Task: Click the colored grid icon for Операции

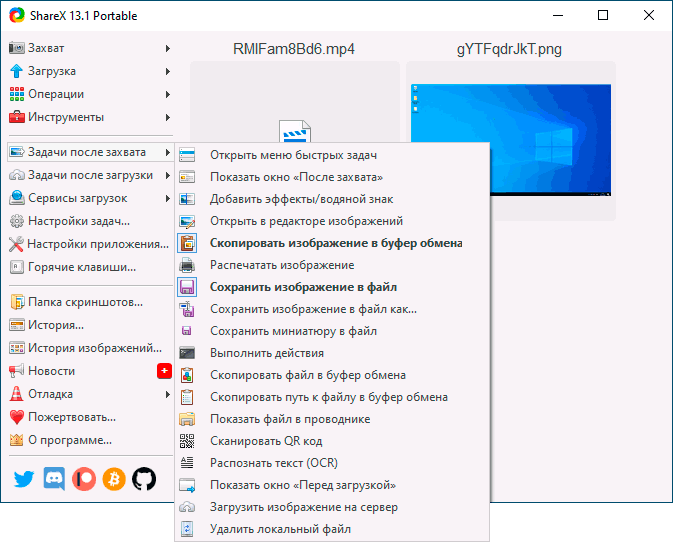Action: click(17, 94)
